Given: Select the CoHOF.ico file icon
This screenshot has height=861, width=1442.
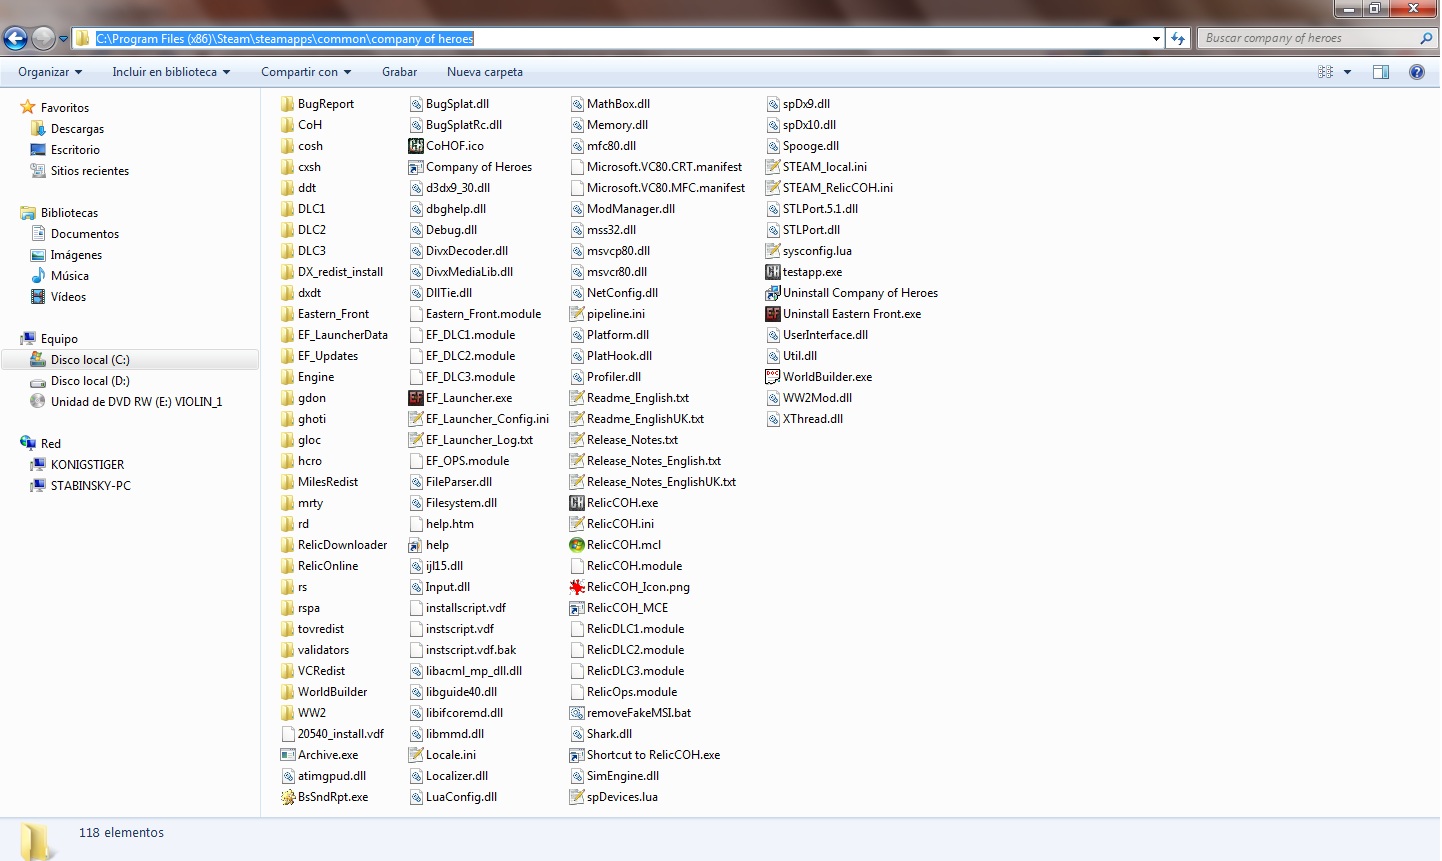Looking at the screenshot, I should point(416,146).
